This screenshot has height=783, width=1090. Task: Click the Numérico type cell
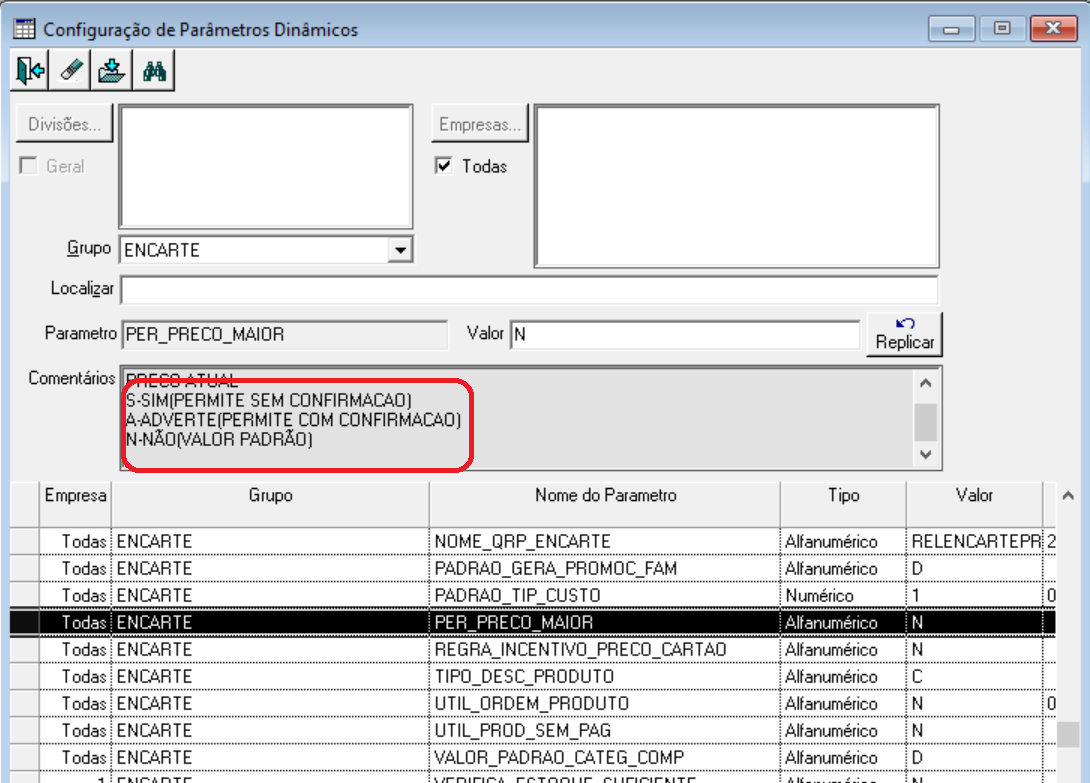(843, 595)
